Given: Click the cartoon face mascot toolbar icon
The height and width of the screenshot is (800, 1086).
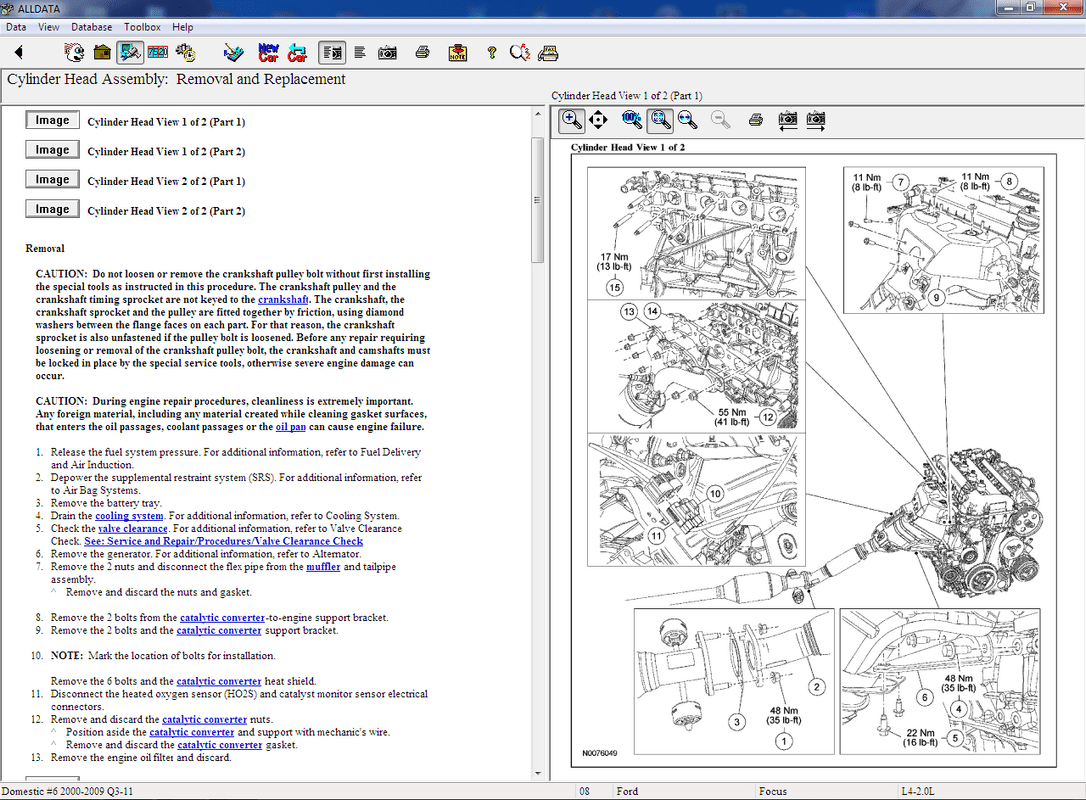Looking at the screenshot, I should [73, 53].
